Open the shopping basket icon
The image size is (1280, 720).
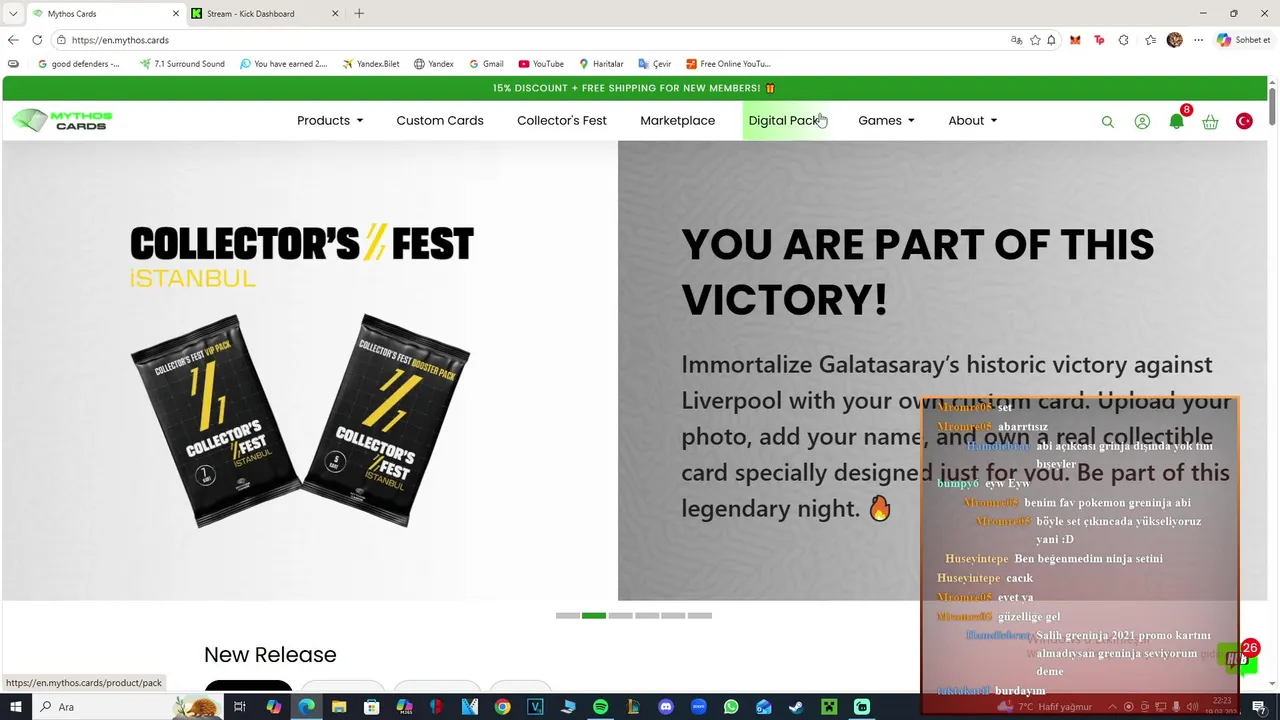(1210, 122)
